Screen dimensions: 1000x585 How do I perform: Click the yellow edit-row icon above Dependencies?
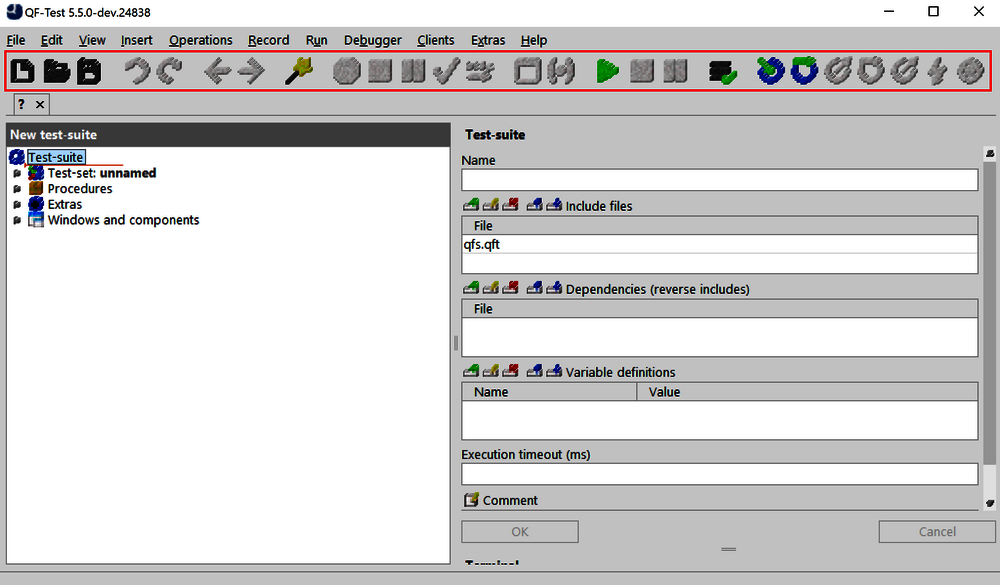[491, 289]
